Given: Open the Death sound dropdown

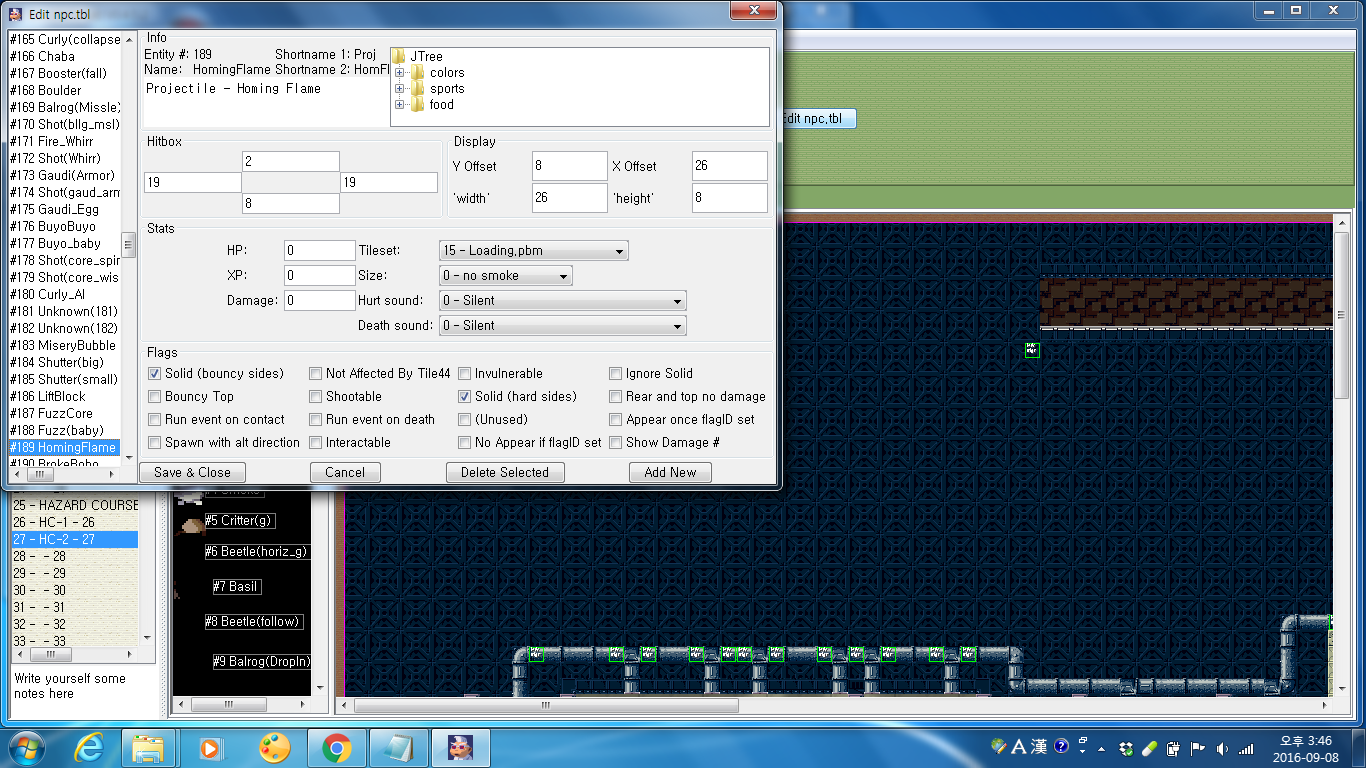Looking at the screenshot, I should pos(562,325).
